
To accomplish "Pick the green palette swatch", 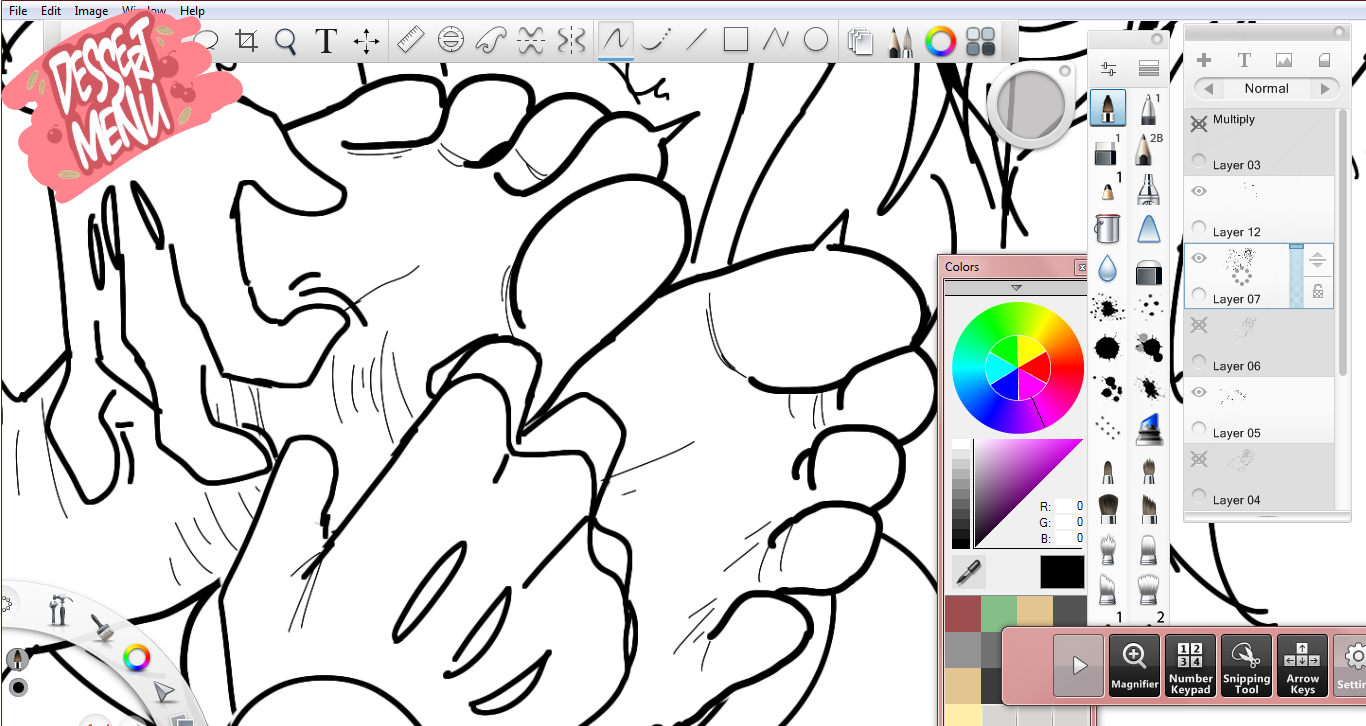I will [x=999, y=613].
